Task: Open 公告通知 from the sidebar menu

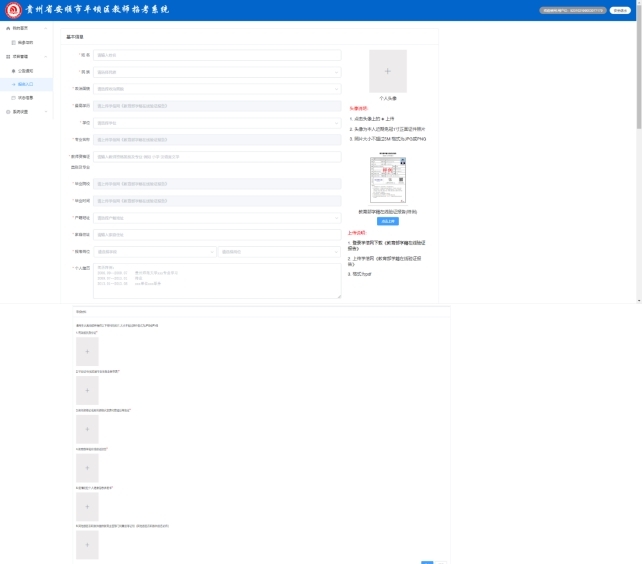Action: point(26,71)
